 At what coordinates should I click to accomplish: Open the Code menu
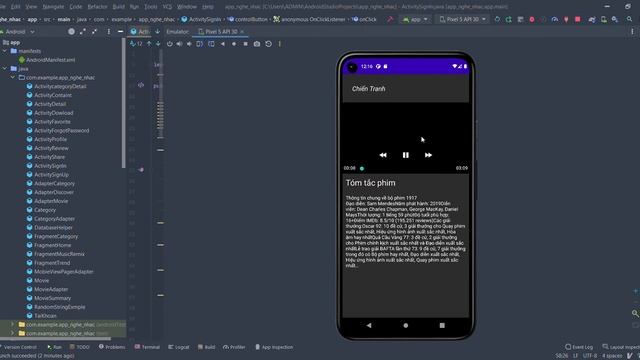76,7
